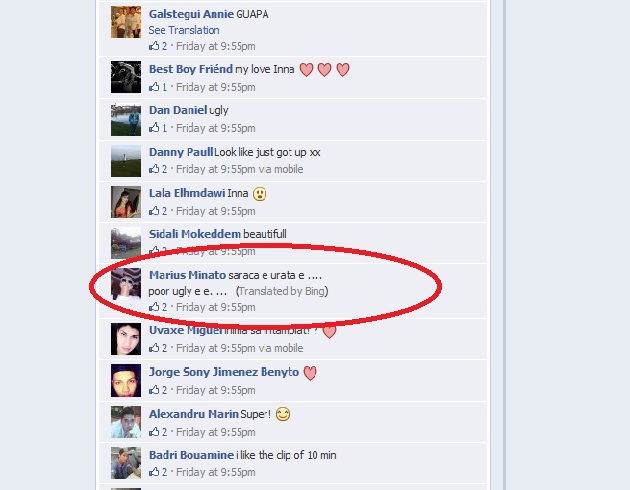Image resolution: width=630 pixels, height=490 pixels.
Task: Open Marius Minato's profile name link
Action: (x=187, y=275)
